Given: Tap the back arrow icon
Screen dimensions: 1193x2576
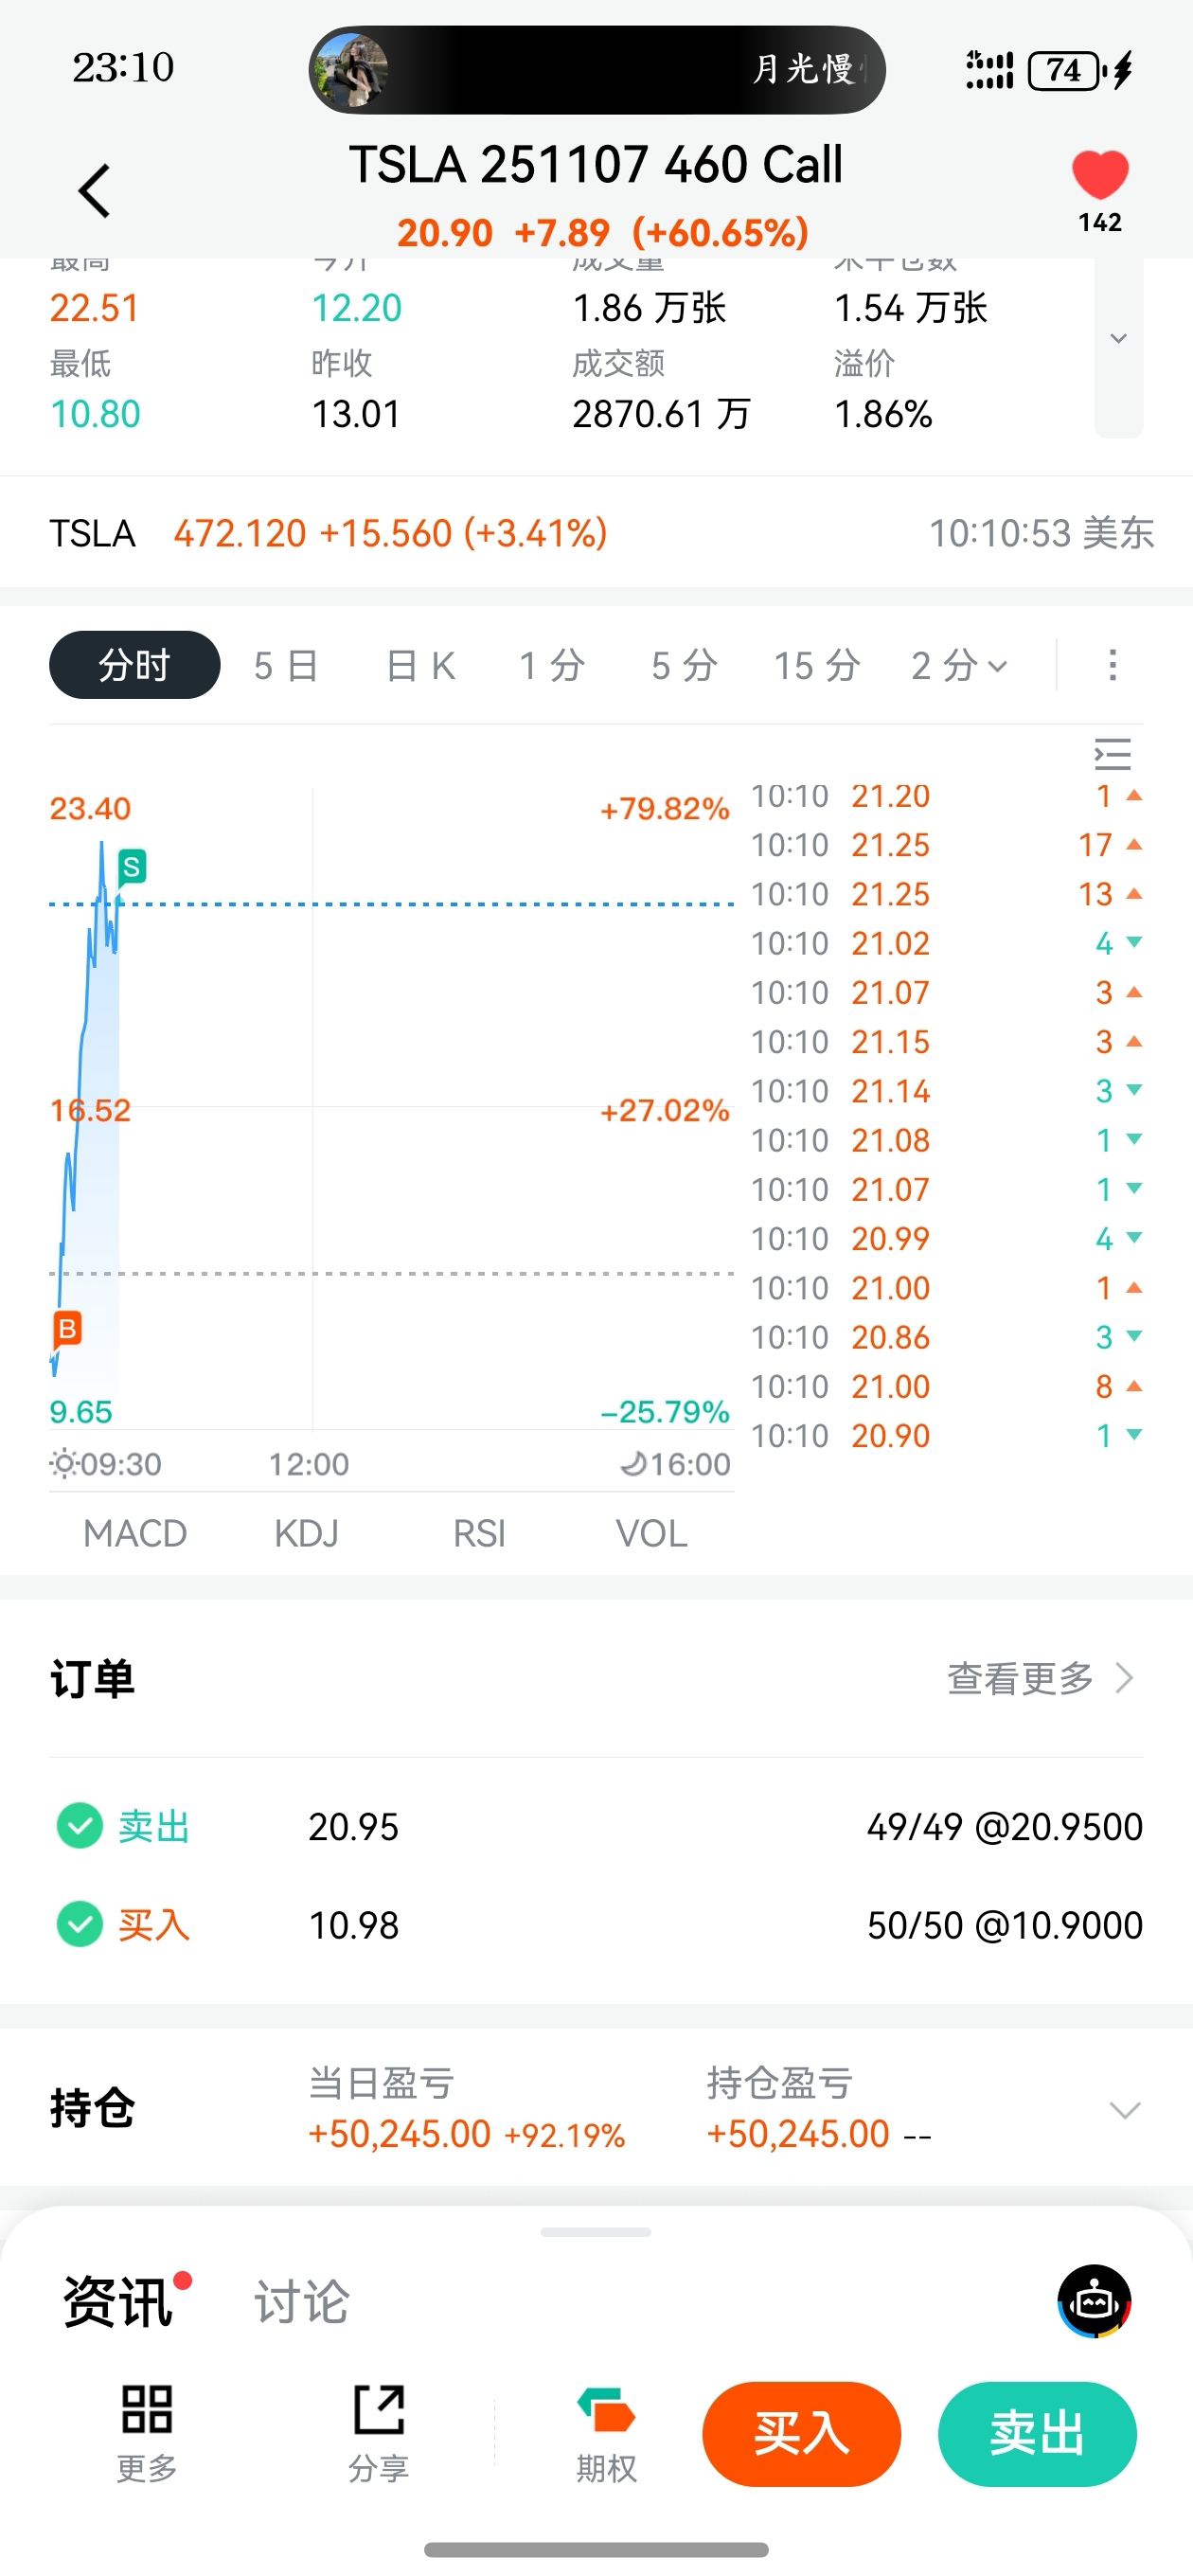Looking at the screenshot, I should [x=95, y=191].
